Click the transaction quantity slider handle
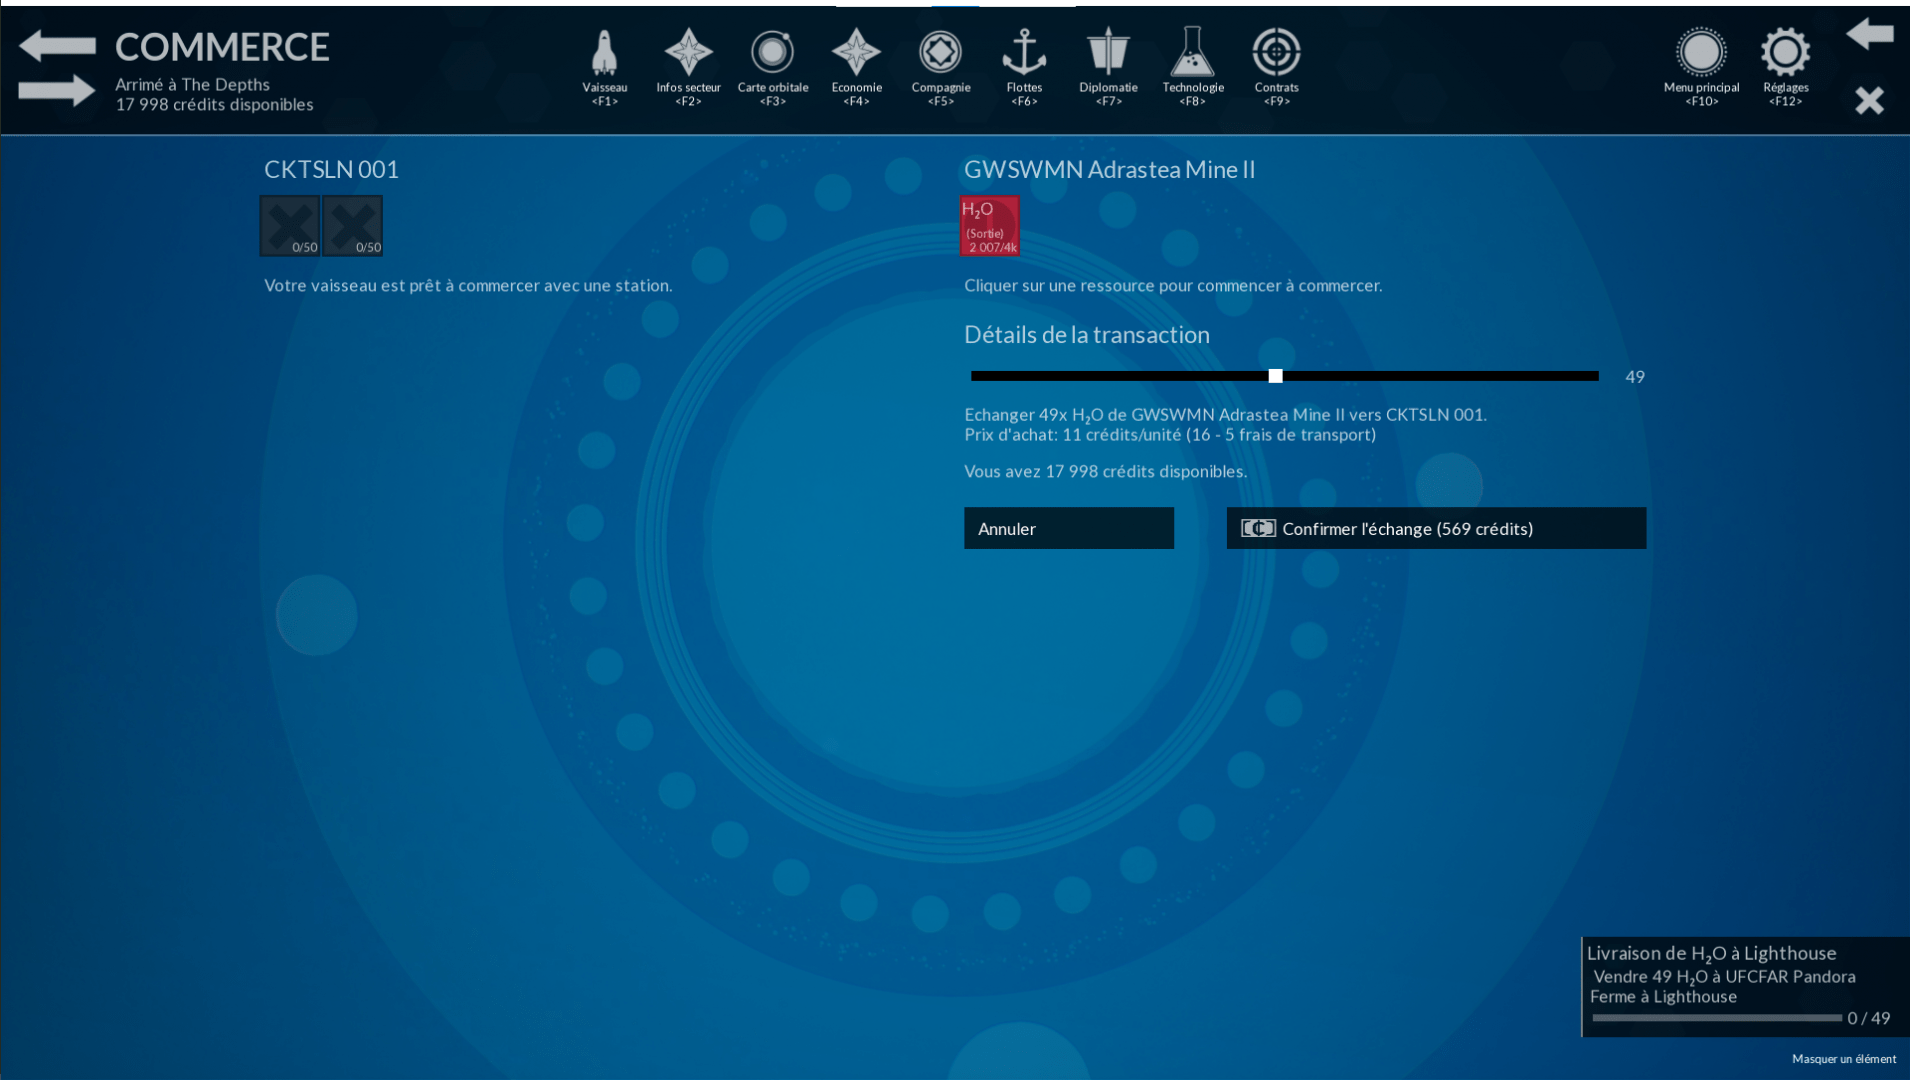Screen dimensions: 1910x1080 (1275, 376)
